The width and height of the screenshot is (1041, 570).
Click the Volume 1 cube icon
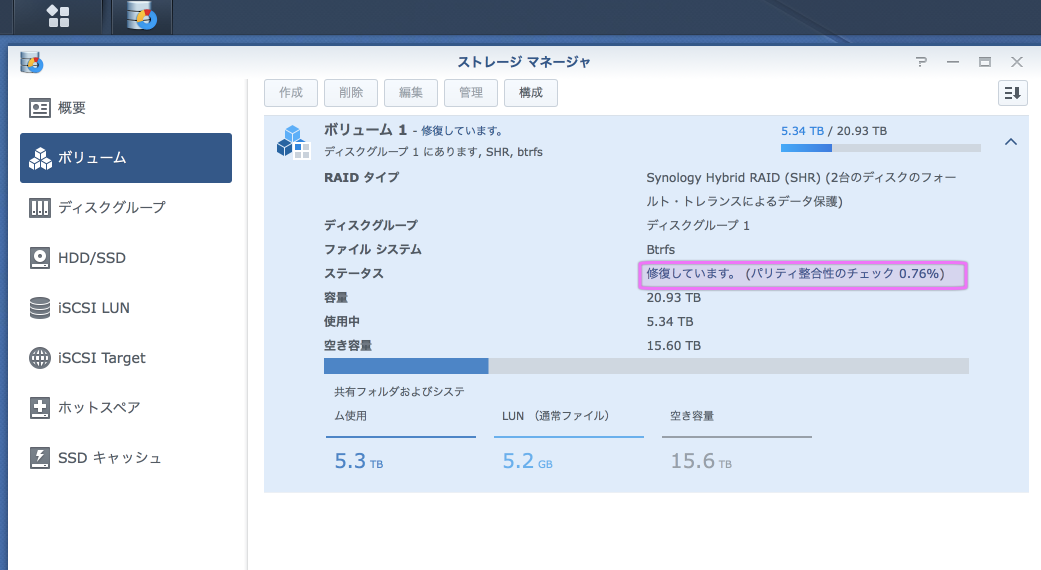(x=293, y=142)
